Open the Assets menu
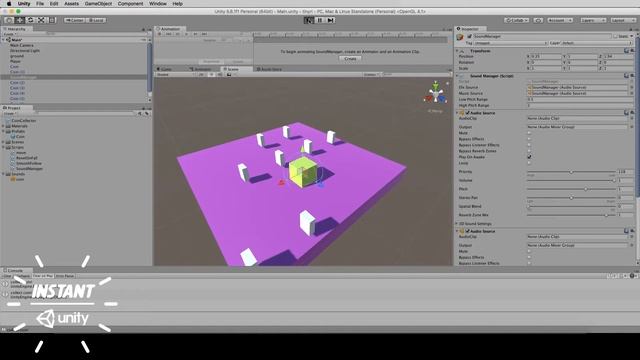640x360 pixels. coord(71,4)
